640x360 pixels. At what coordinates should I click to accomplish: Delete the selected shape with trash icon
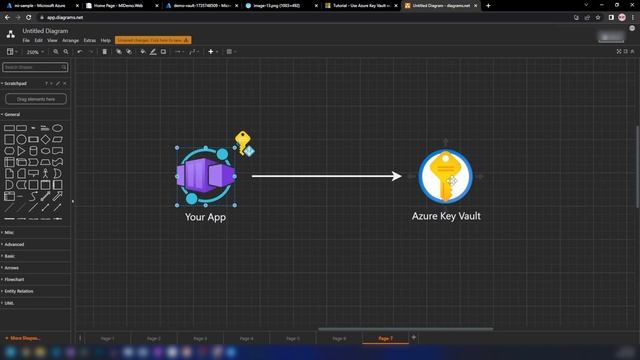(104, 52)
